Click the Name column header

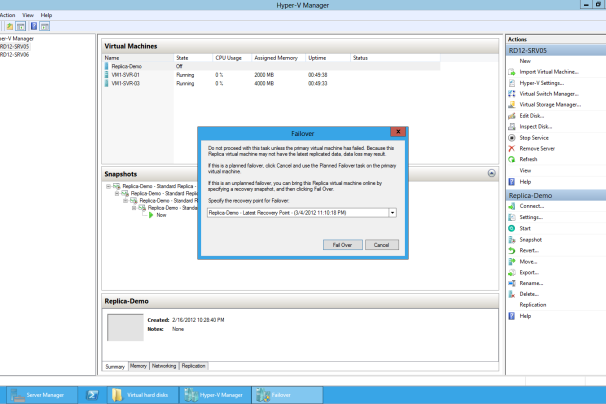(x=138, y=58)
